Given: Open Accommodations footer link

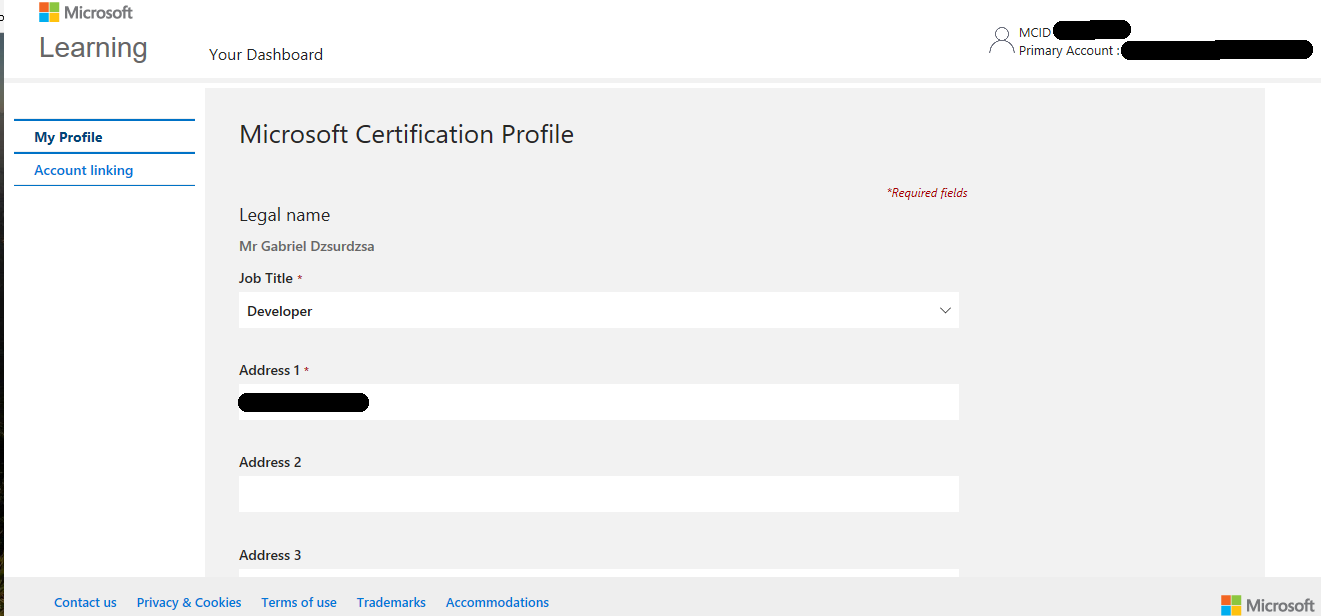Looking at the screenshot, I should [497, 602].
